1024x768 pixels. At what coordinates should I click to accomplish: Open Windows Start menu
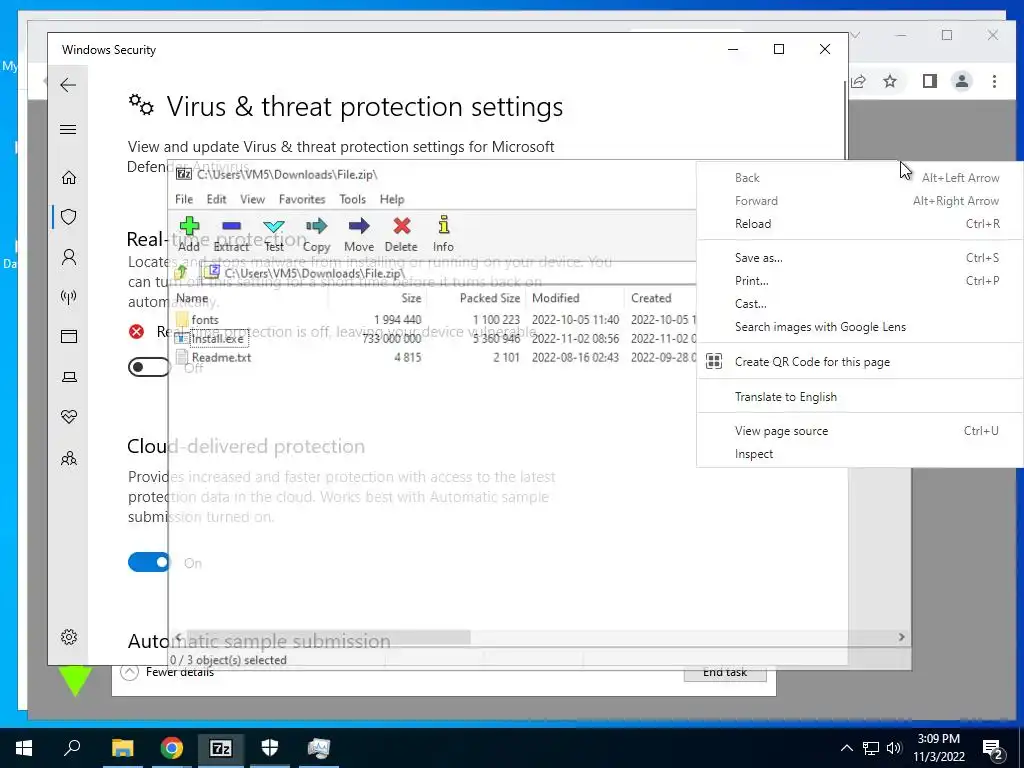click(24, 748)
